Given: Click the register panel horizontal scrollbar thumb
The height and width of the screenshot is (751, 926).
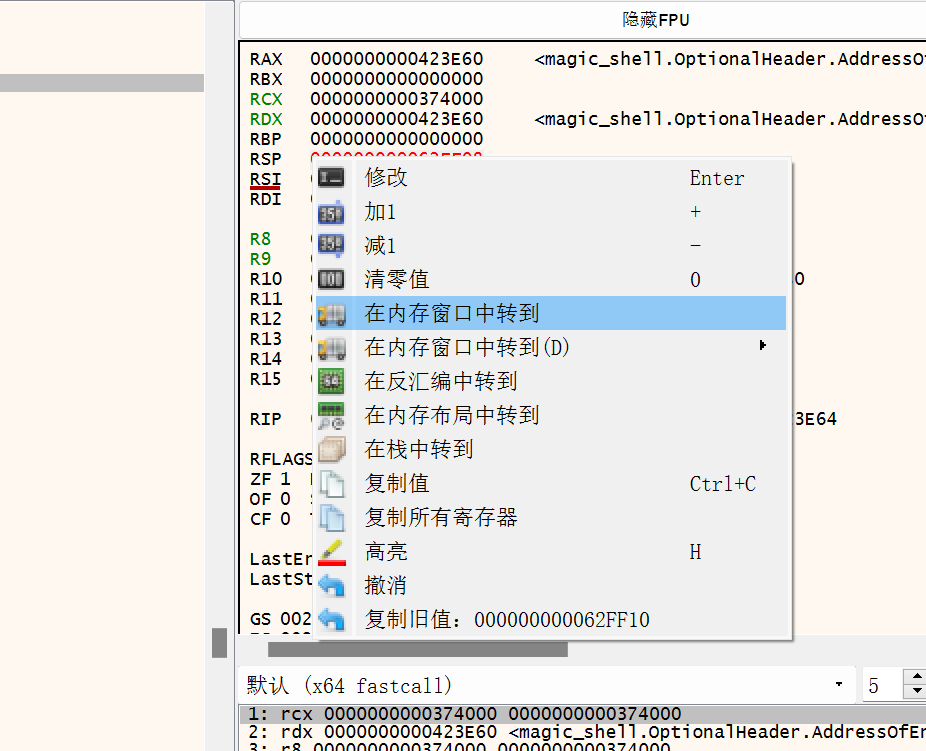Looking at the screenshot, I should pyautogui.click(x=418, y=649).
